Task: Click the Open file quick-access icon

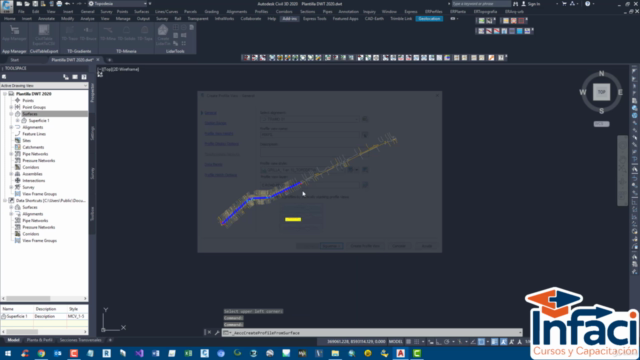Action: pyautogui.click(x=27, y=4)
